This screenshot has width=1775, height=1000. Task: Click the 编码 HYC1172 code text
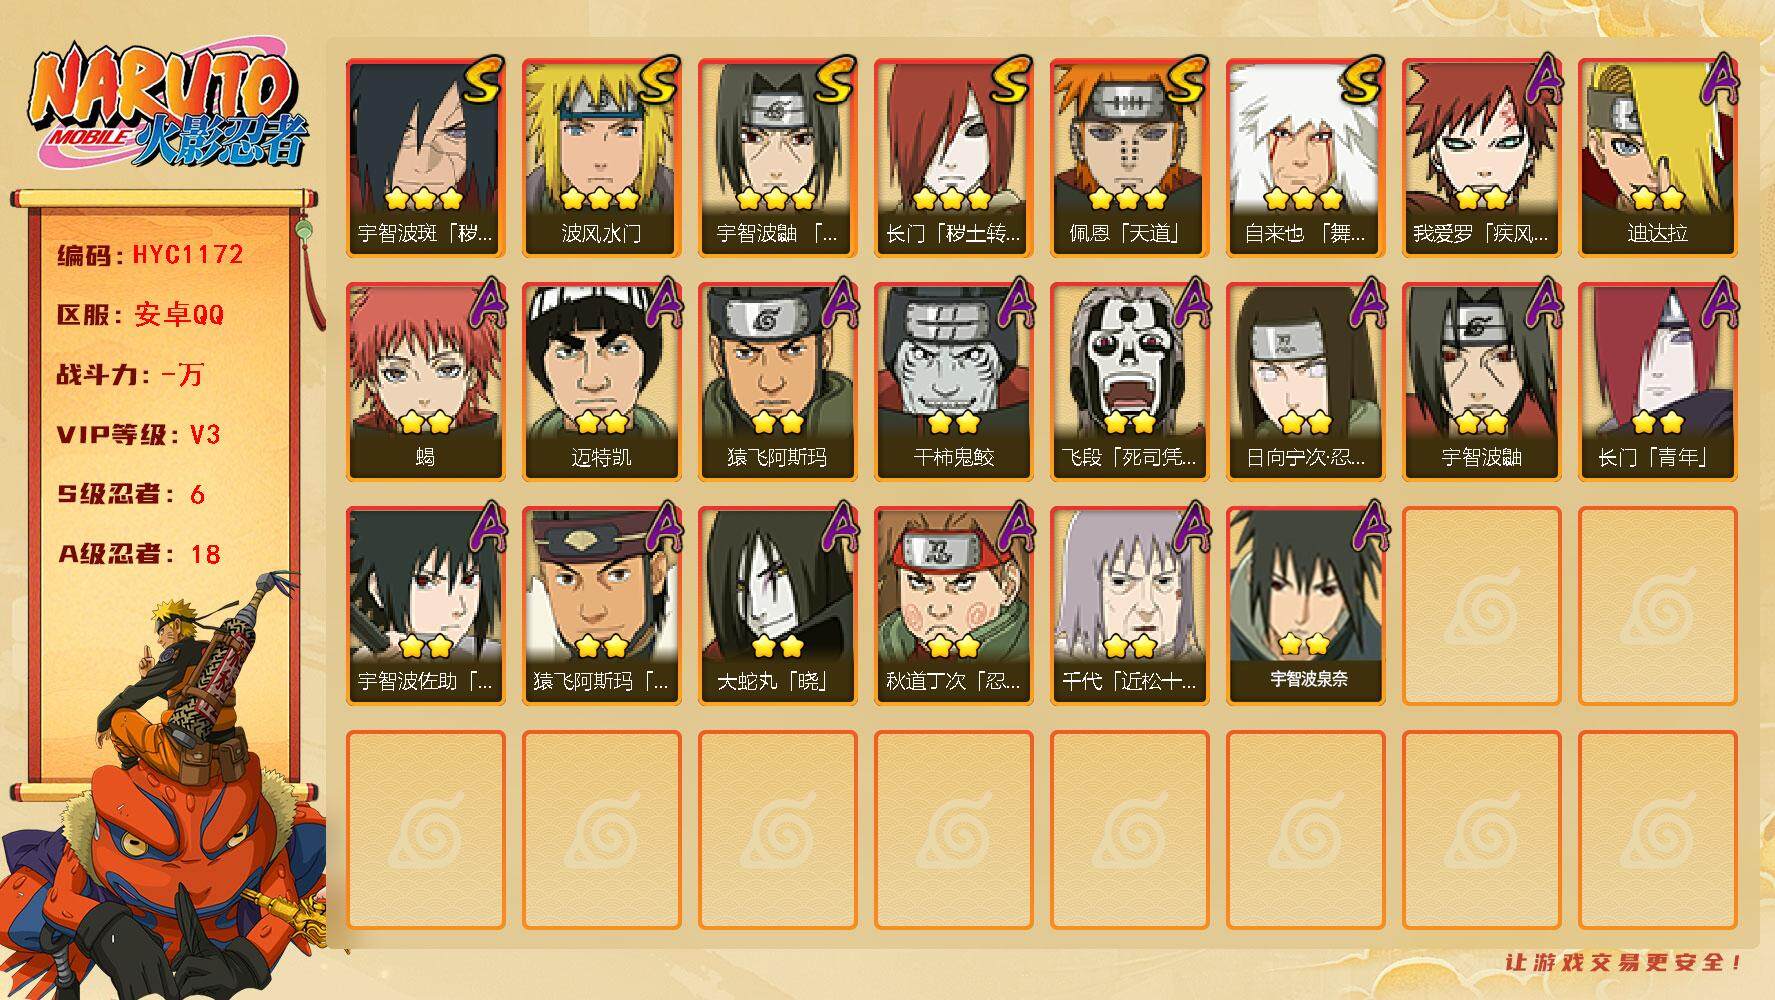(150, 255)
